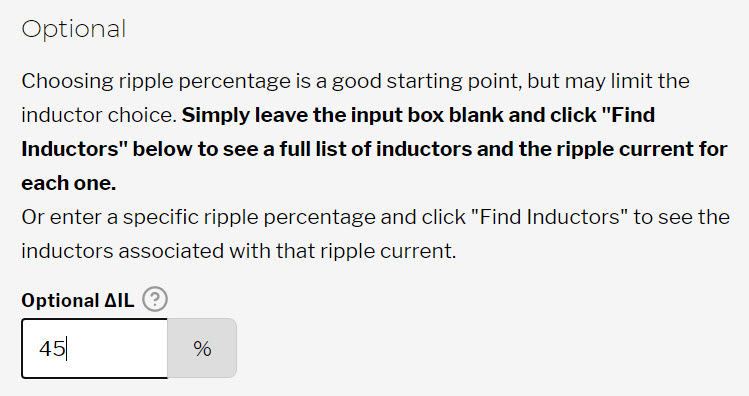Screen dimensions: 749x396
Task: Click the Optional section heading
Action: pos(74,30)
